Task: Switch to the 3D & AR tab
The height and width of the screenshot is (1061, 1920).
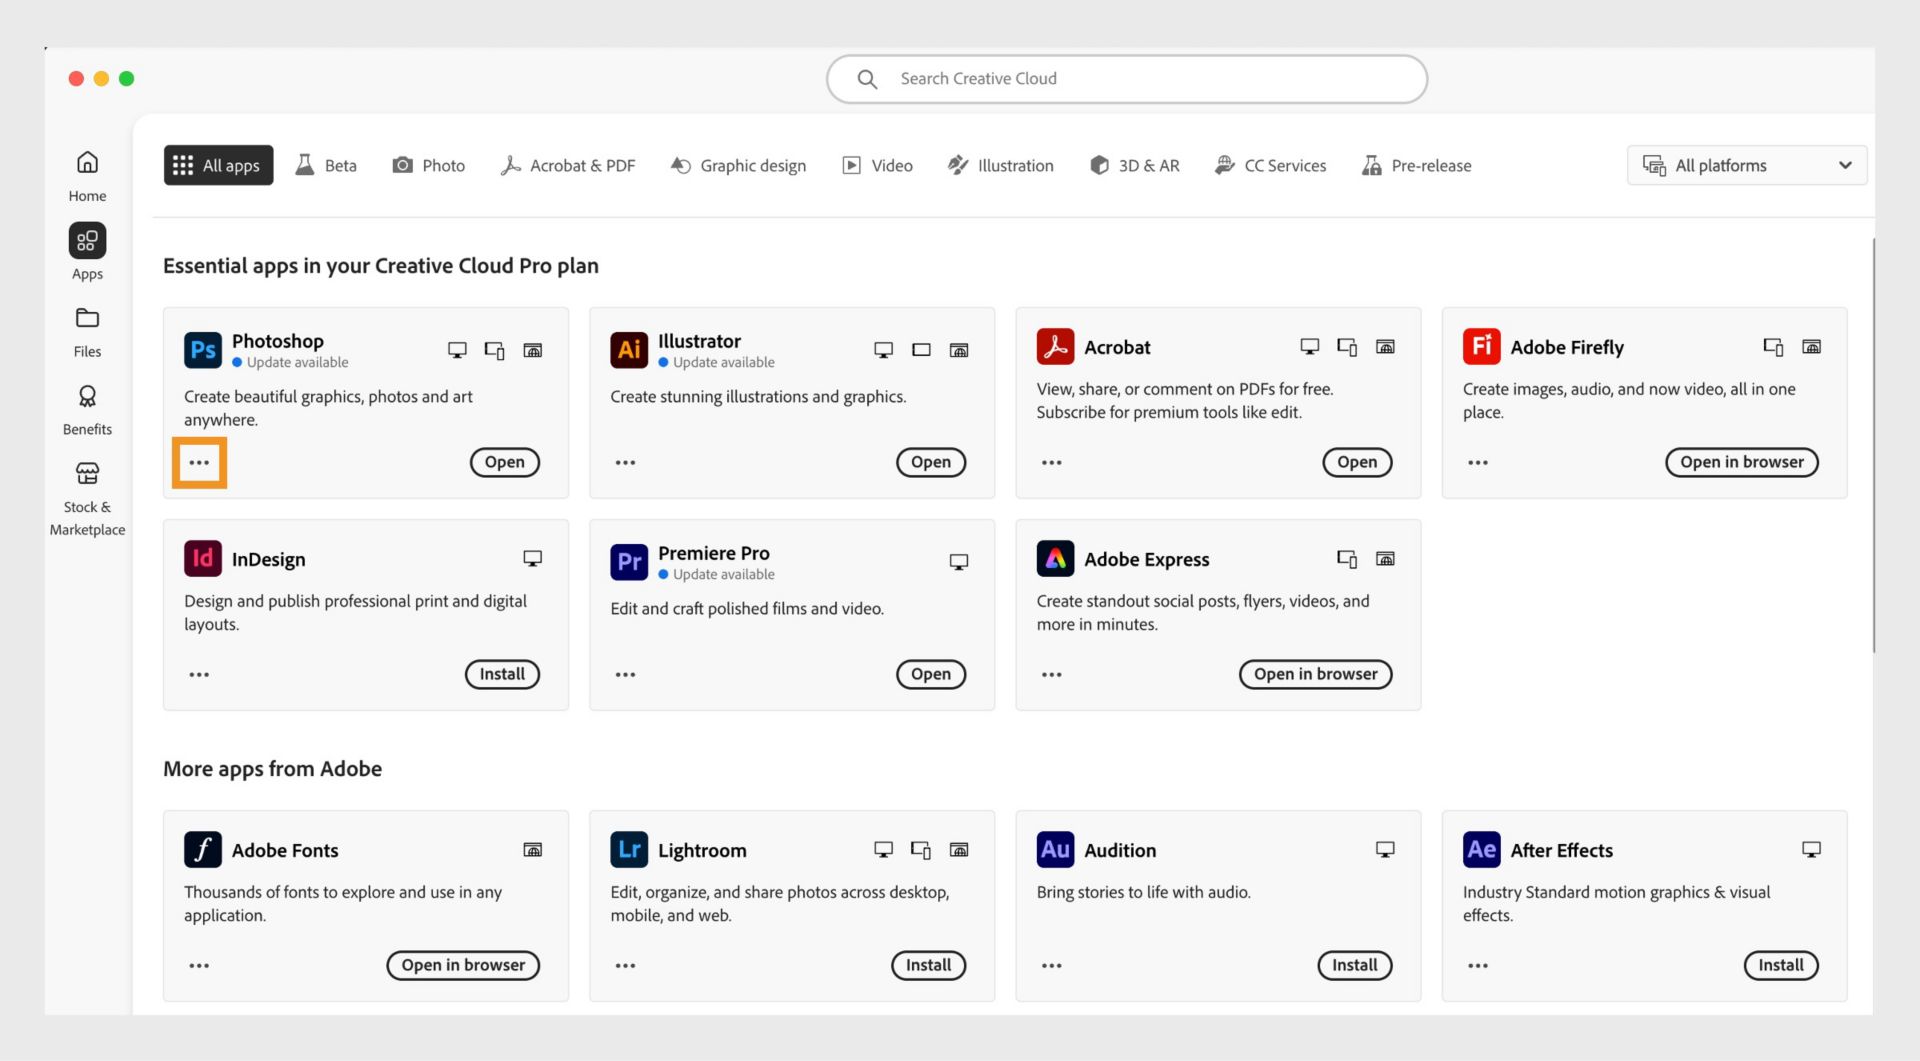Action: coord(1135,166)
